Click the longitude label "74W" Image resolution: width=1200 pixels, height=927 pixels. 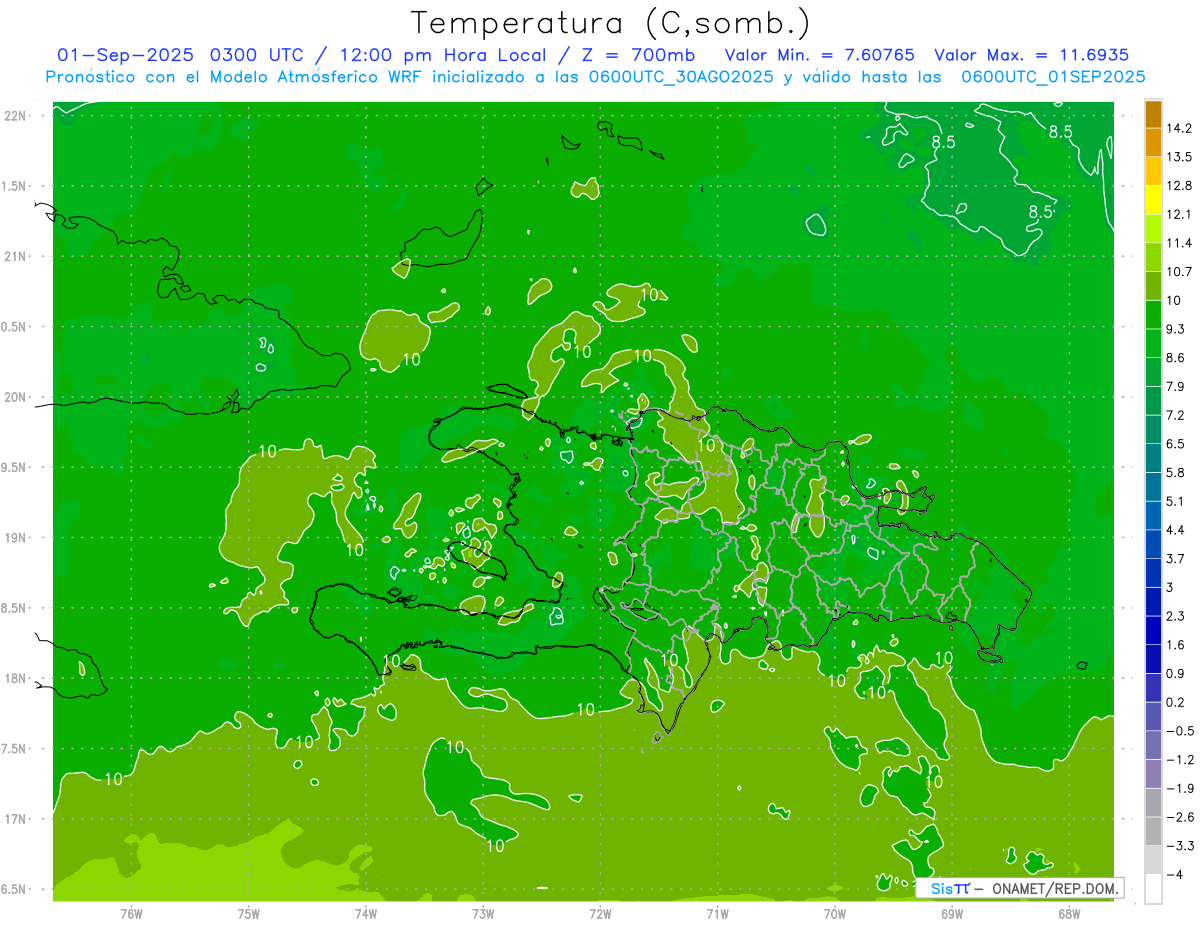365,914
